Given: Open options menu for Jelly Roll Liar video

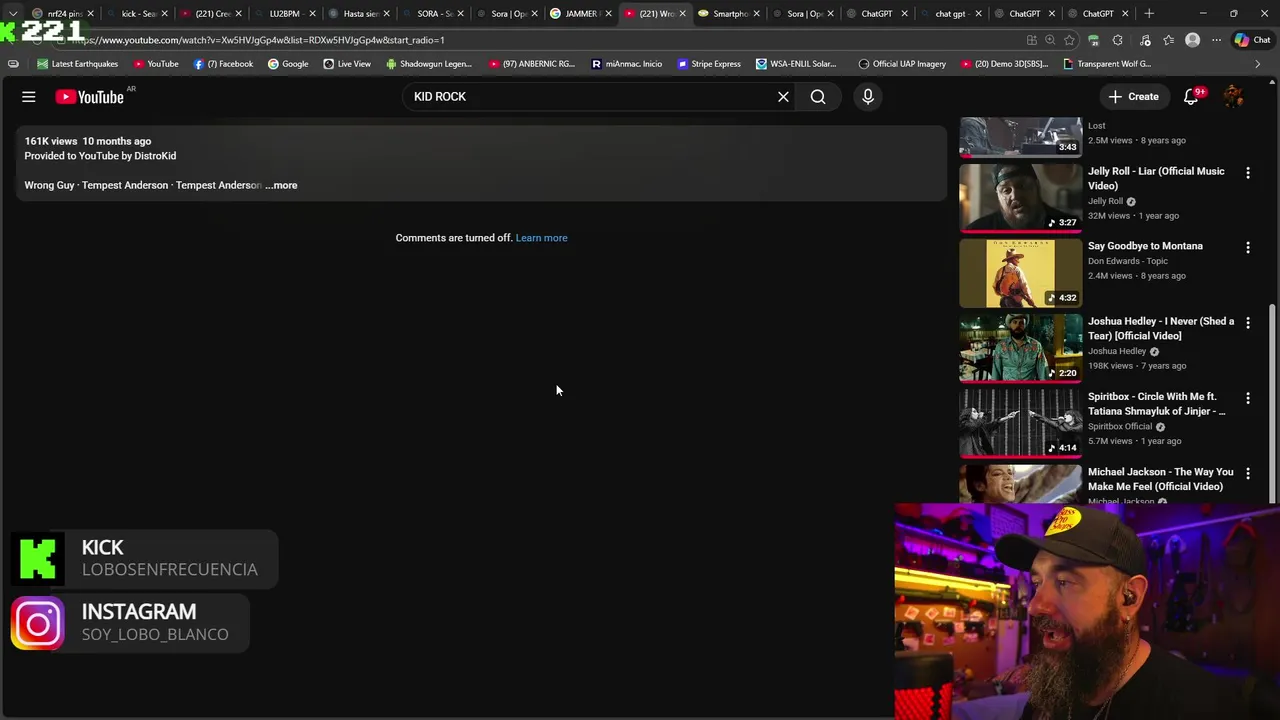Looking at the screenshot, I should coord(1247,173).
